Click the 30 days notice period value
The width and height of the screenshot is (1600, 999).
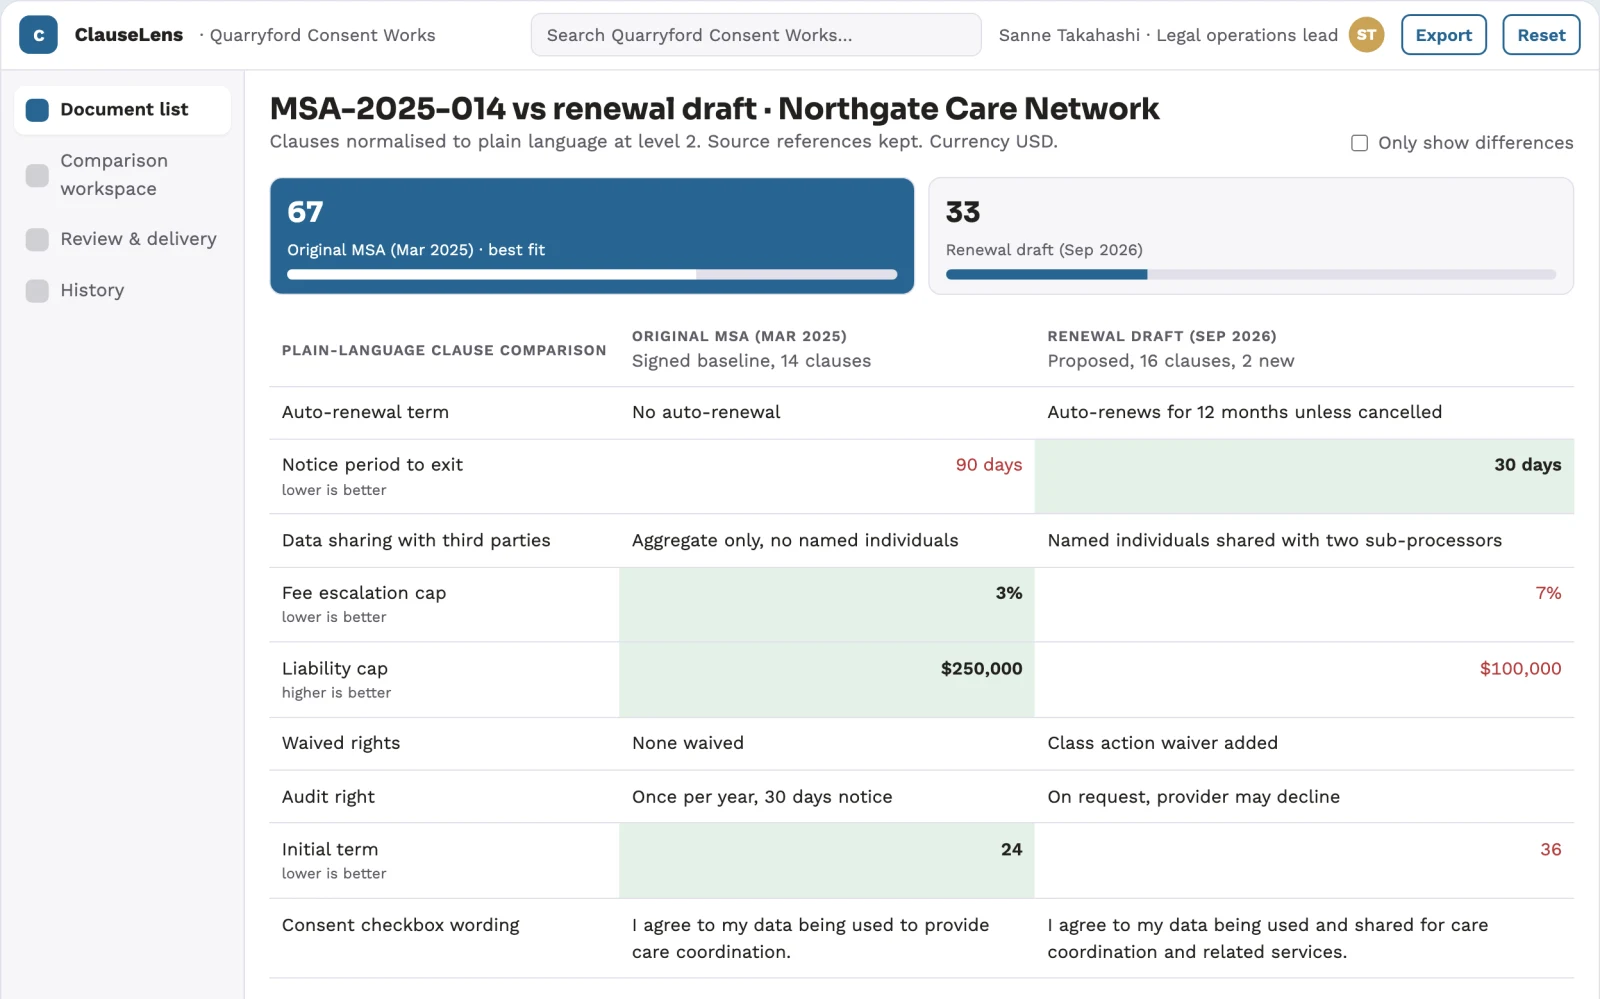pyautogui.click(x=1527, y=465)
